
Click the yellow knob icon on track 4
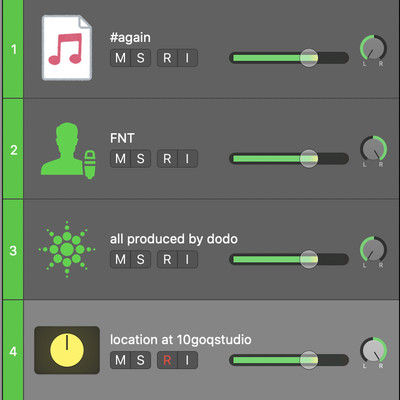[x=67, y=350]
